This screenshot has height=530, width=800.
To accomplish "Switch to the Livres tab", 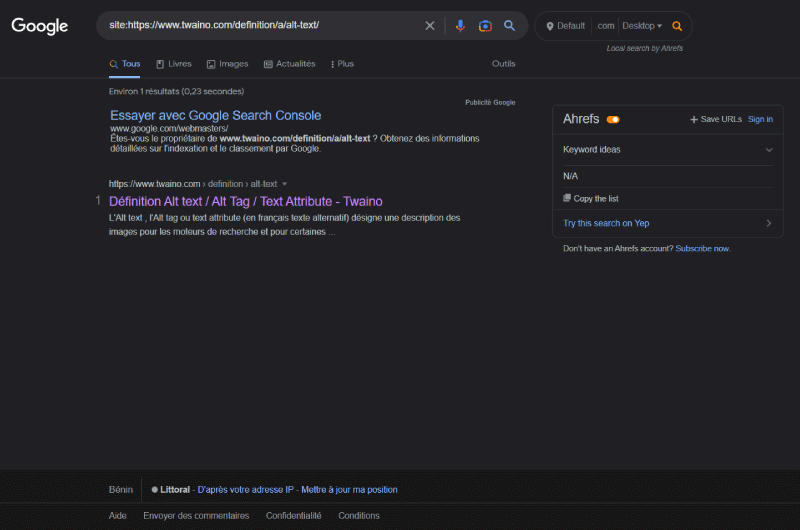I will click(x=174, y=64).
